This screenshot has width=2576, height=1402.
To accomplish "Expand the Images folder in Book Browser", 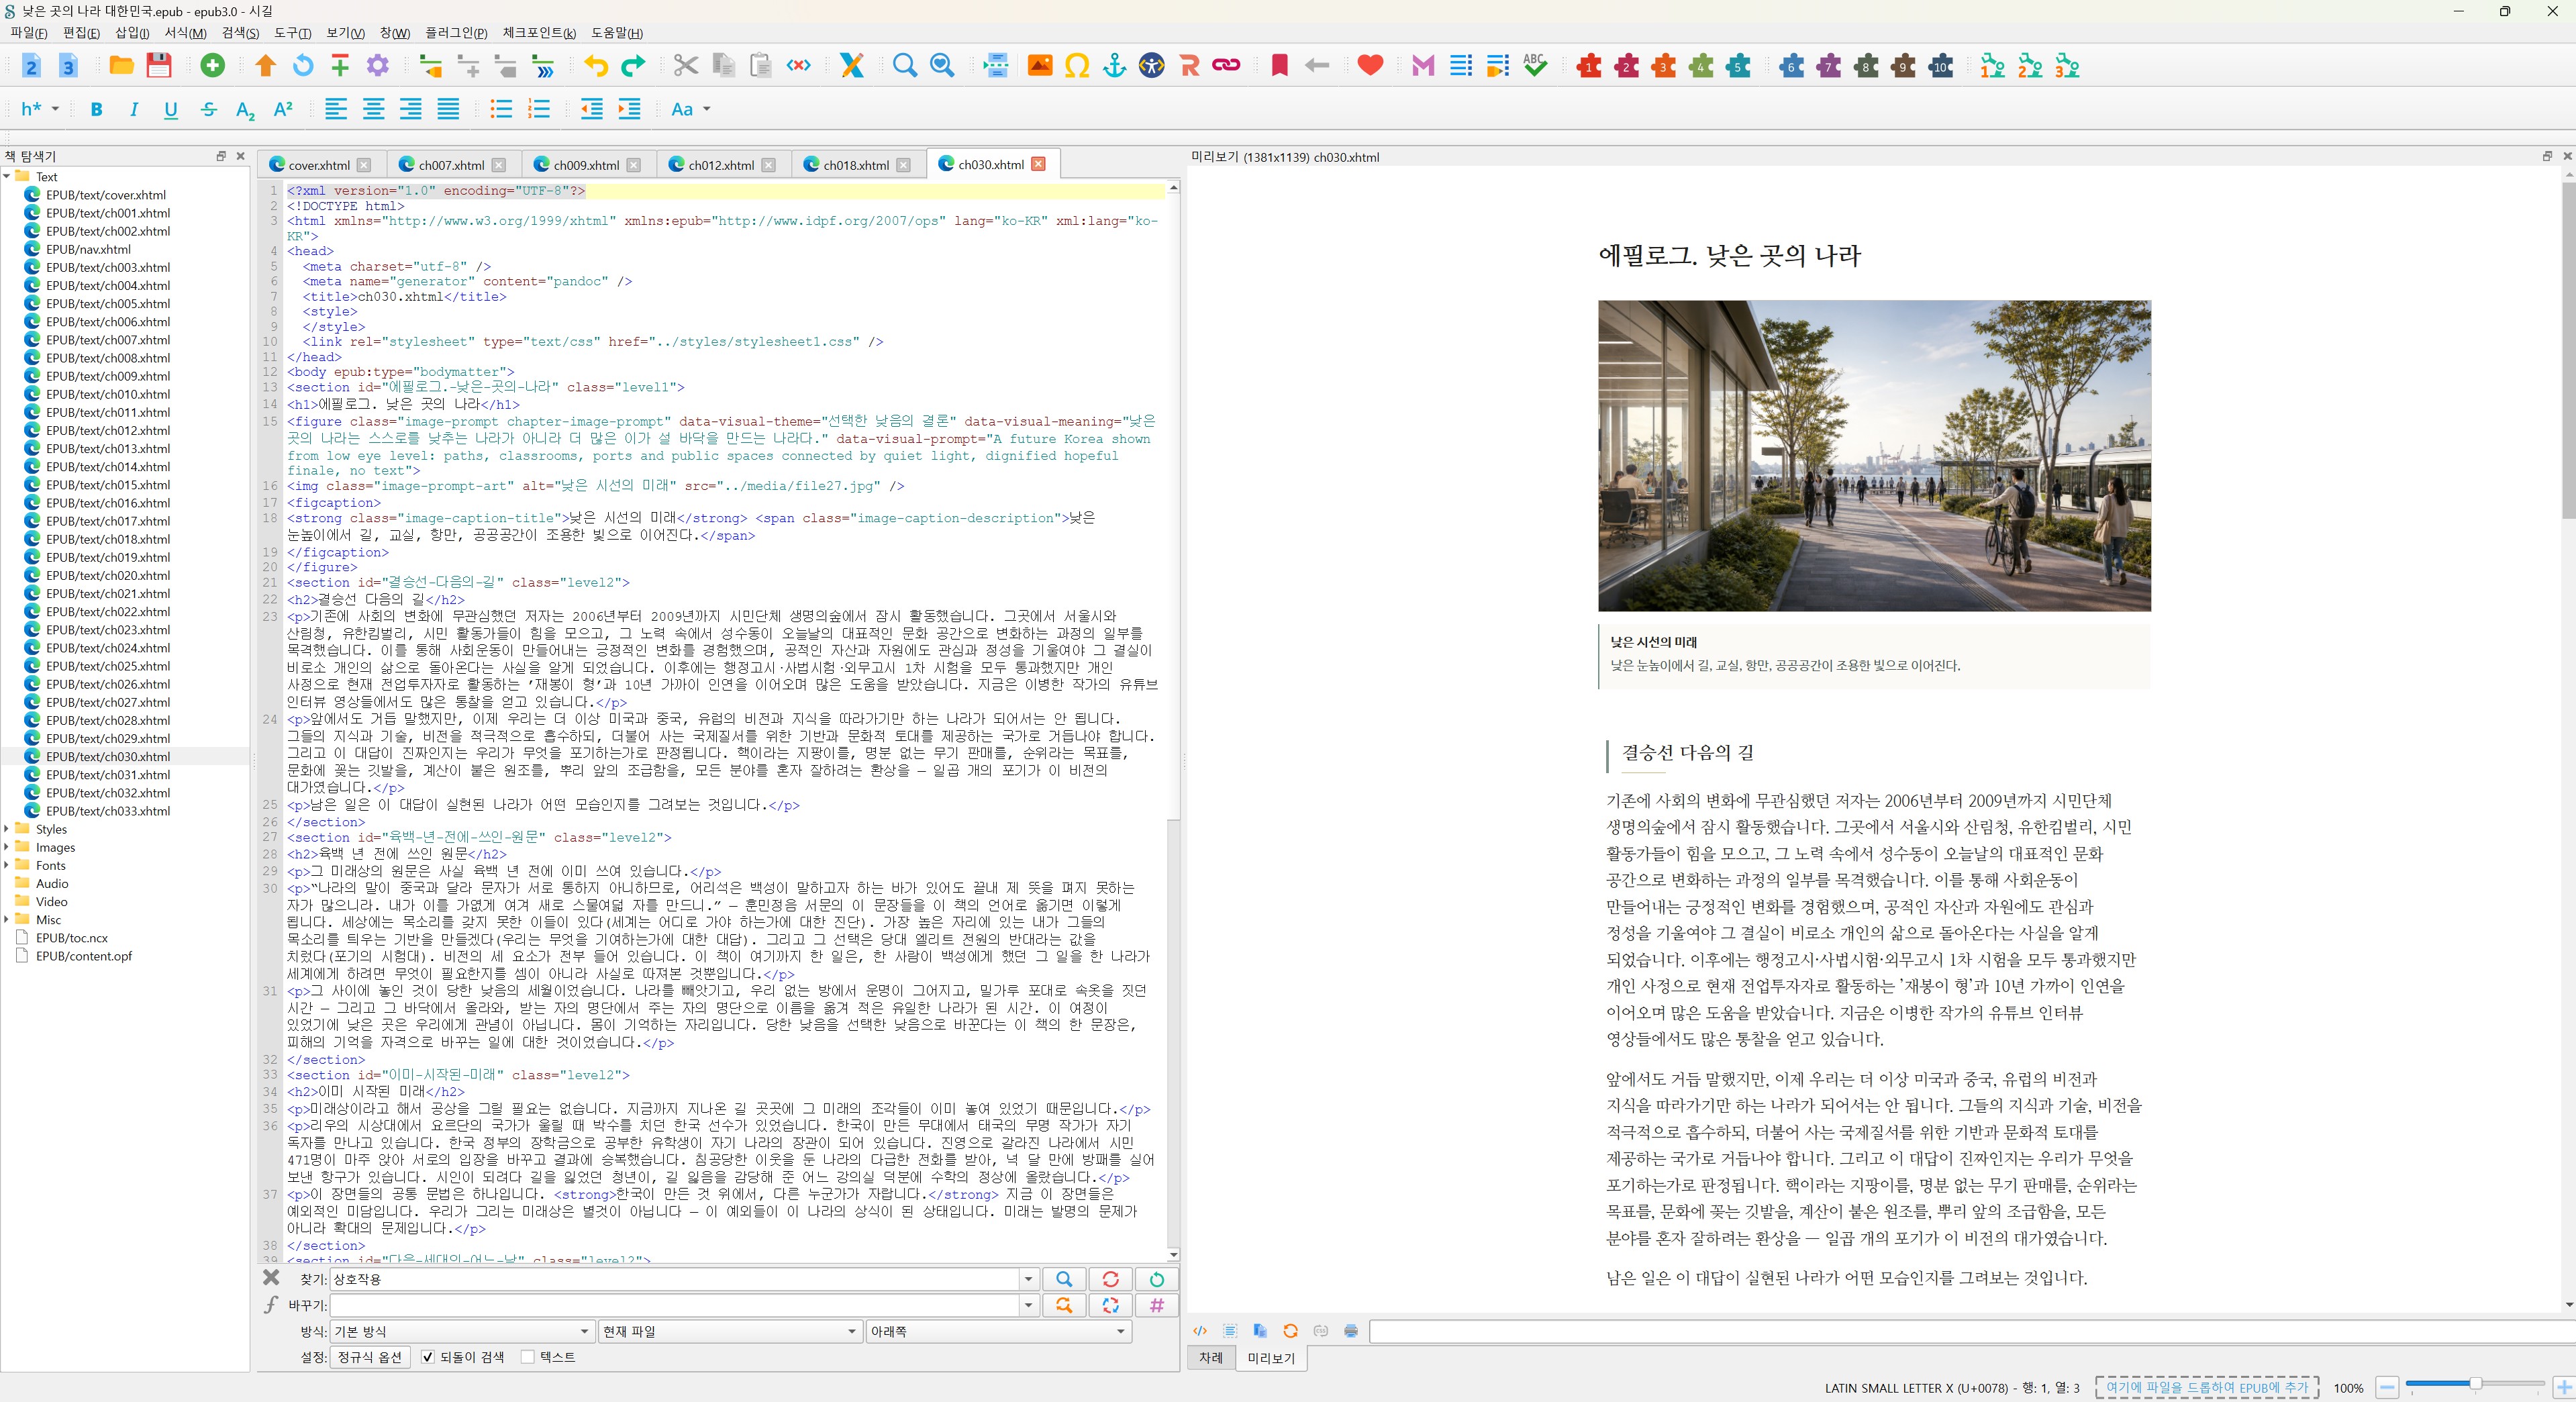I will 7,847.
